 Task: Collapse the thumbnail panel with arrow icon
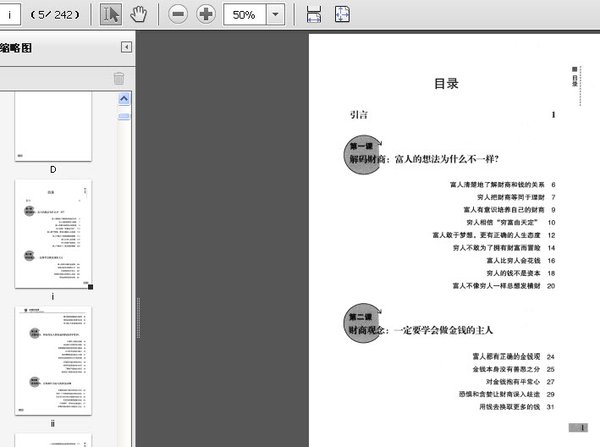point(126,47)
